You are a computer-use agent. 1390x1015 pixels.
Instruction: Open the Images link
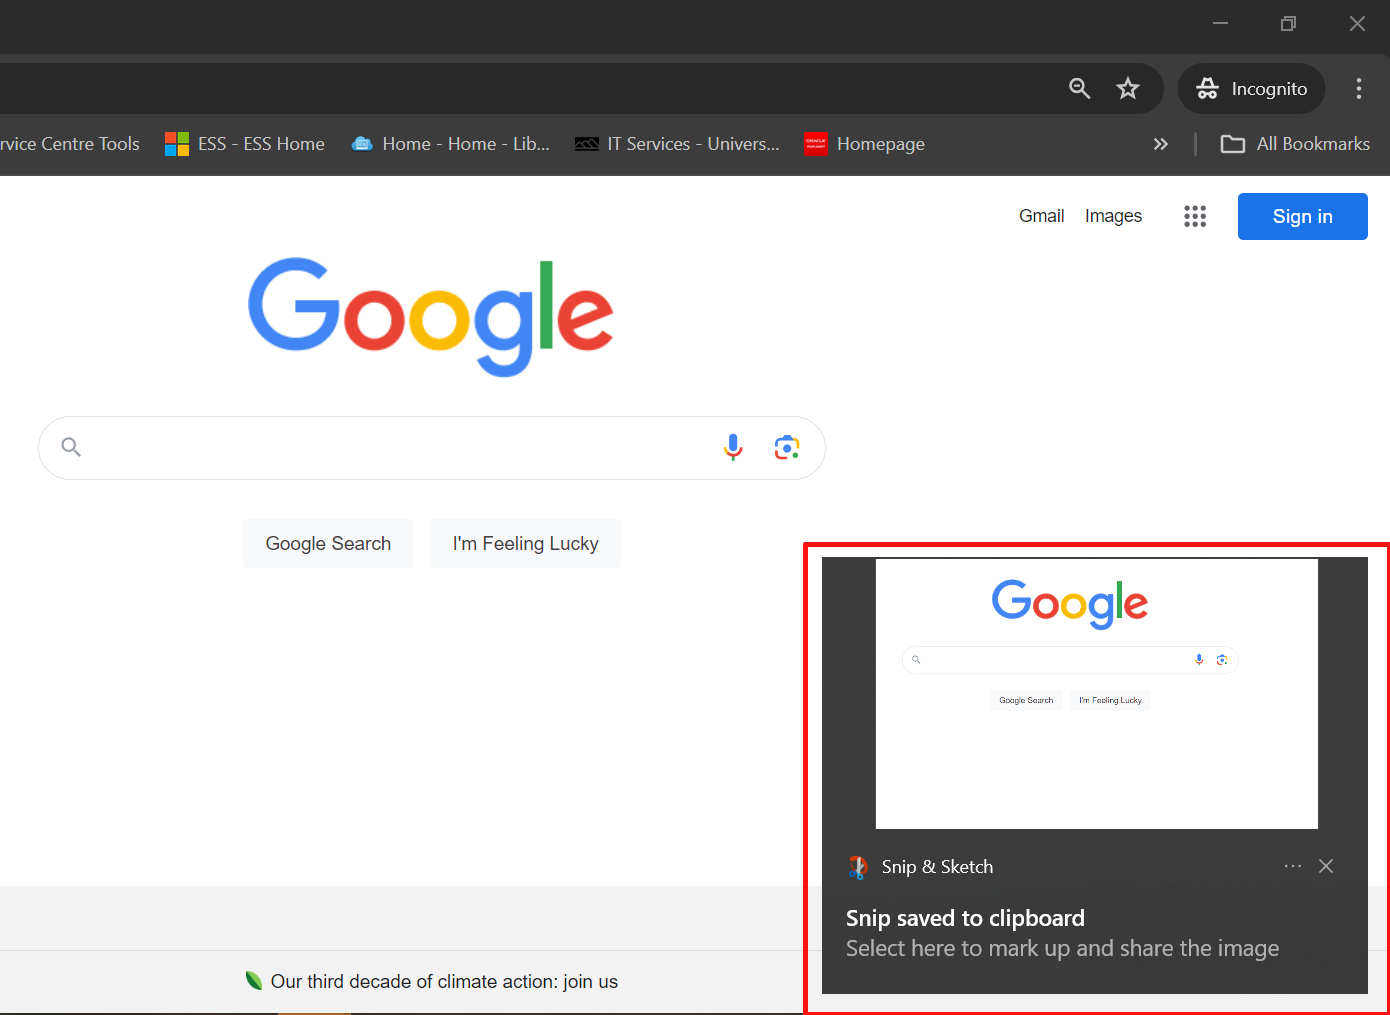(x=1113, y=216)
